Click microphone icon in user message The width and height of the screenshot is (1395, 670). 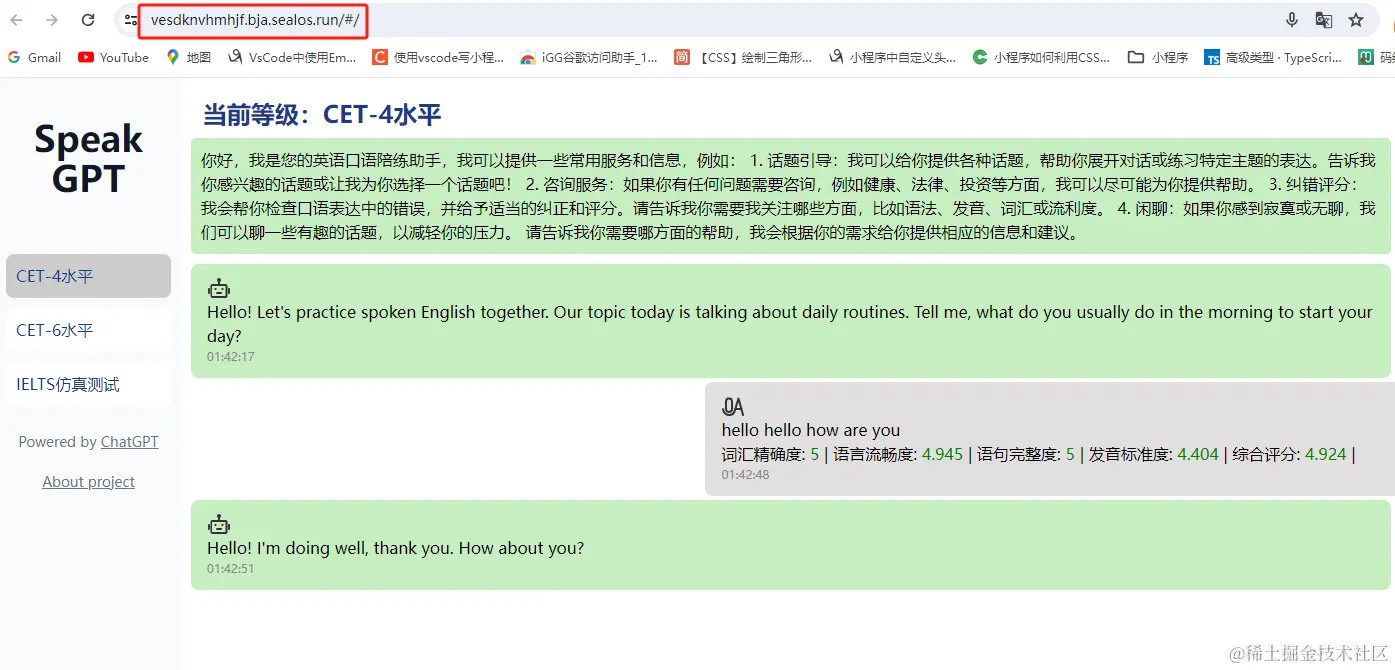(733, 407)
